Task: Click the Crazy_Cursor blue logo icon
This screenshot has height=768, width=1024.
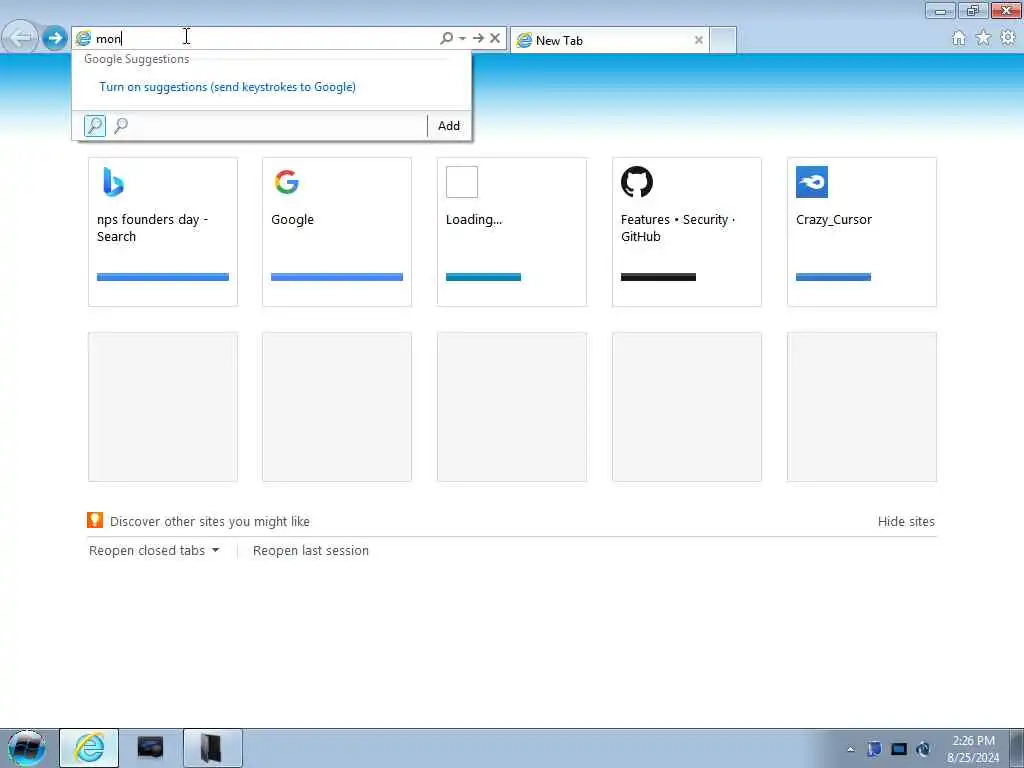Action: pyautogui.click(x=812, y=182)
